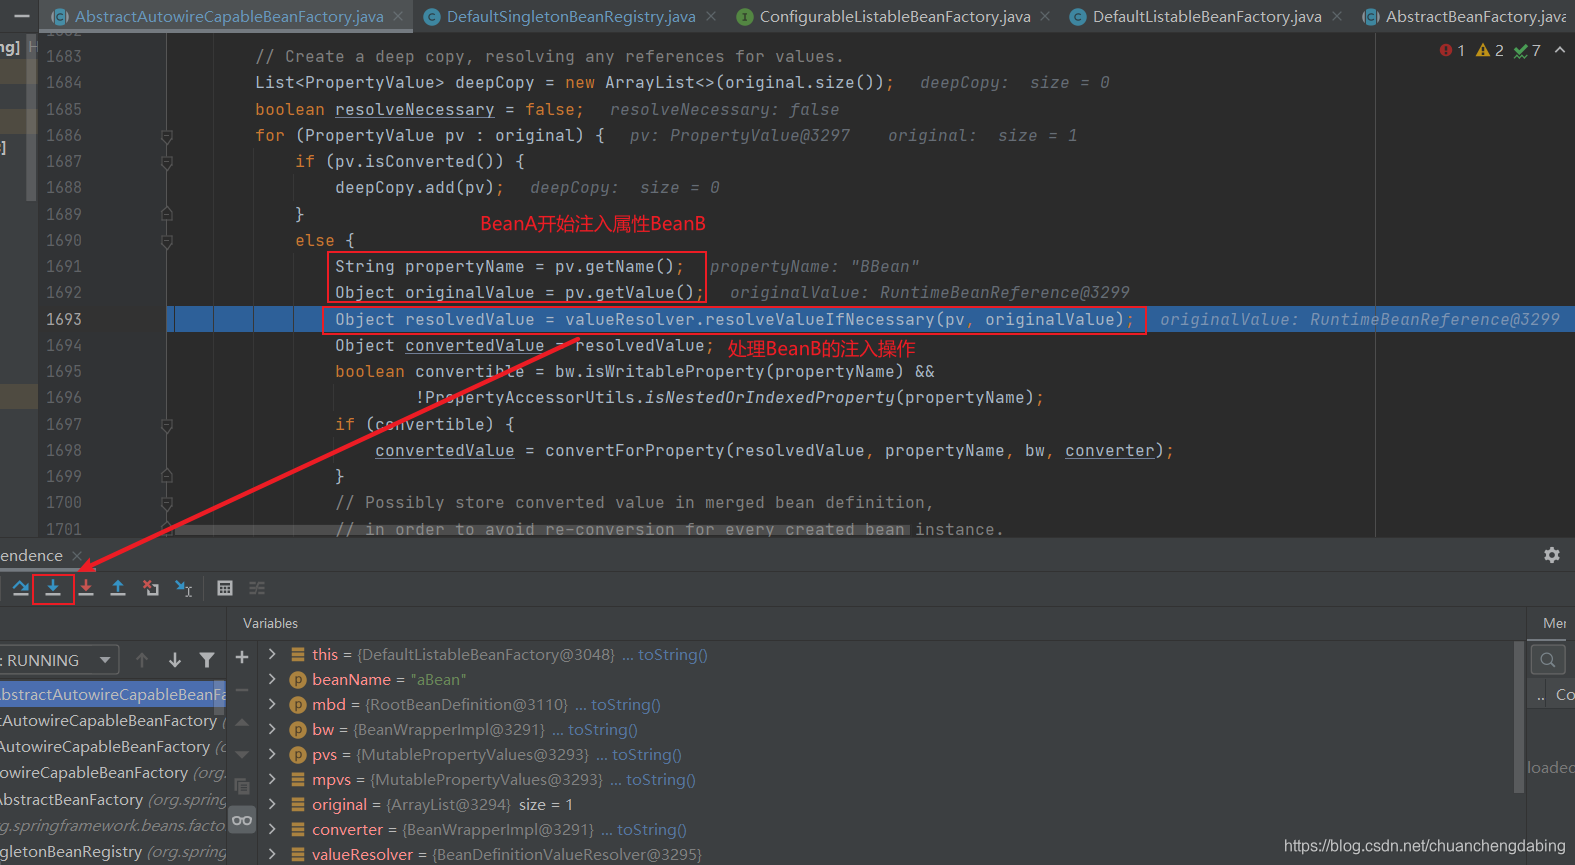Screen dimensions: 1575x865
Task: Close the debug session tab ending 'endence'
Action: [77, 555]
